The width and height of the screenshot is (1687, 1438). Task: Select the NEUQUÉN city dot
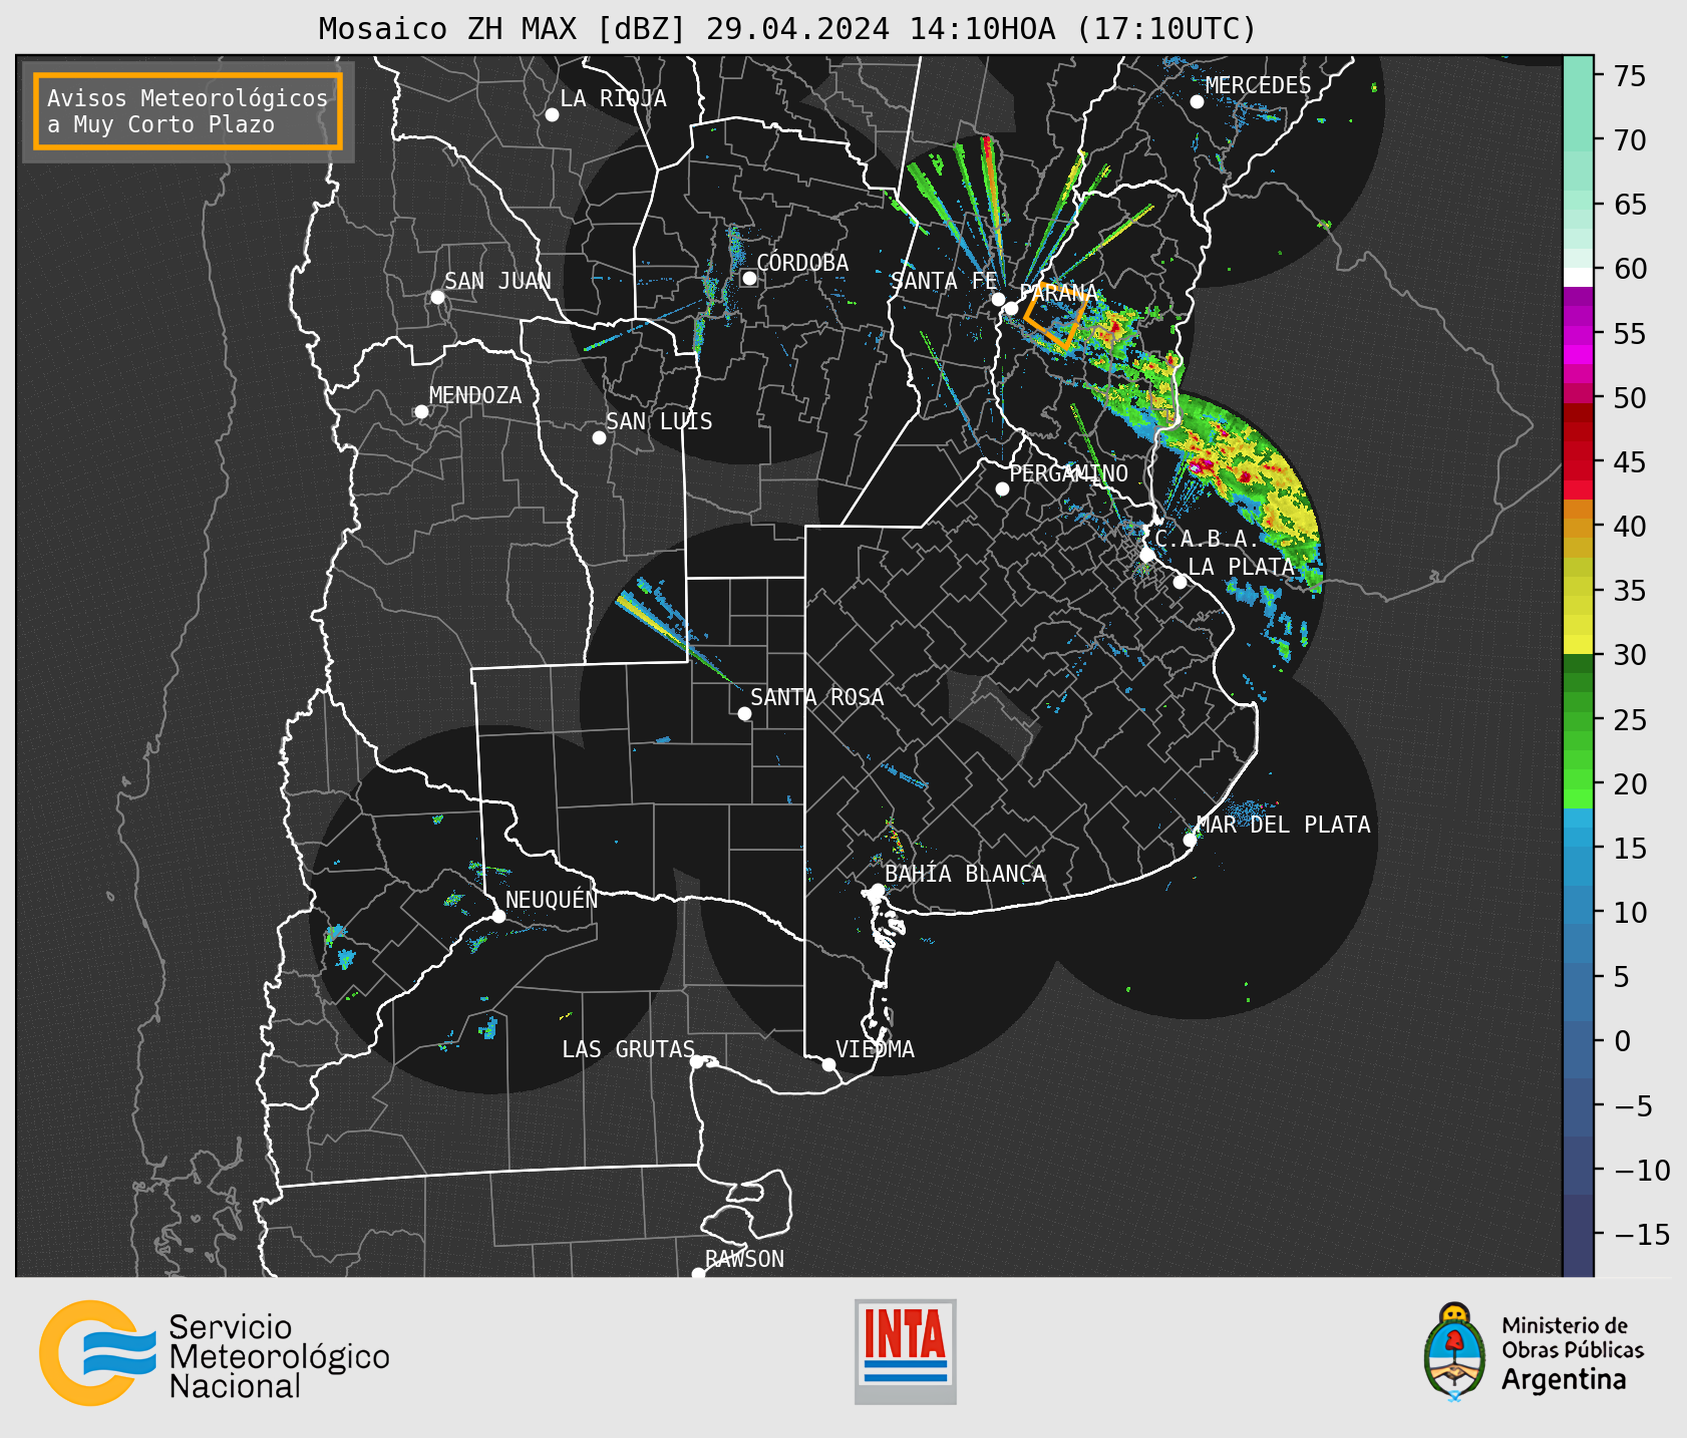coord(498,916)
